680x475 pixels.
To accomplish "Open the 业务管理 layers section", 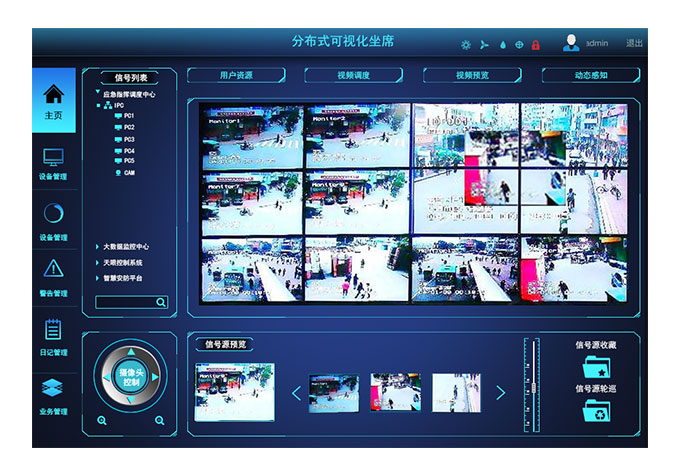I will [x=54, y=396].
